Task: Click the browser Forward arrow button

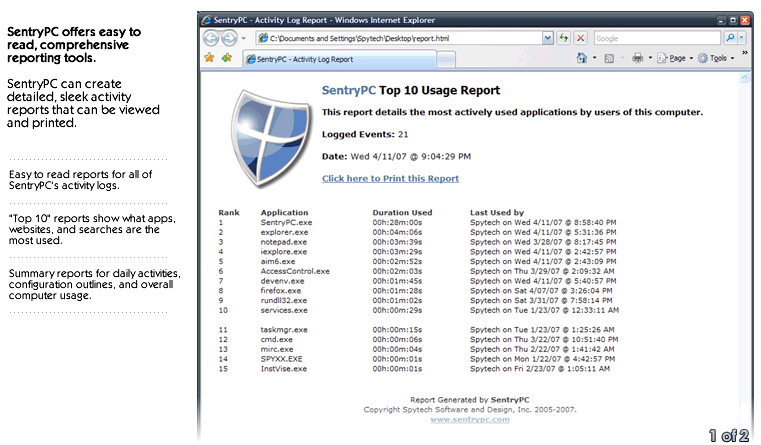Action: coord(229,38)
